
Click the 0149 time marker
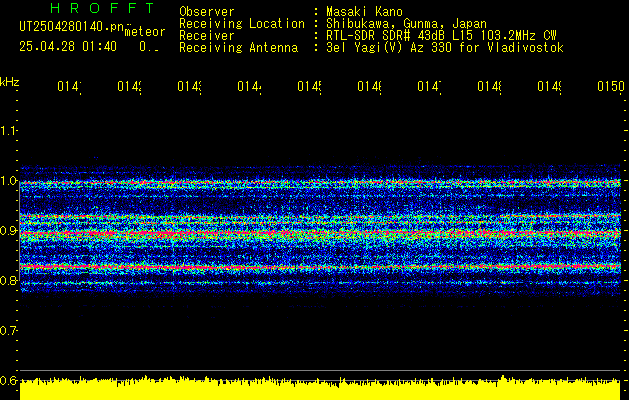click(x=549, y=86)
